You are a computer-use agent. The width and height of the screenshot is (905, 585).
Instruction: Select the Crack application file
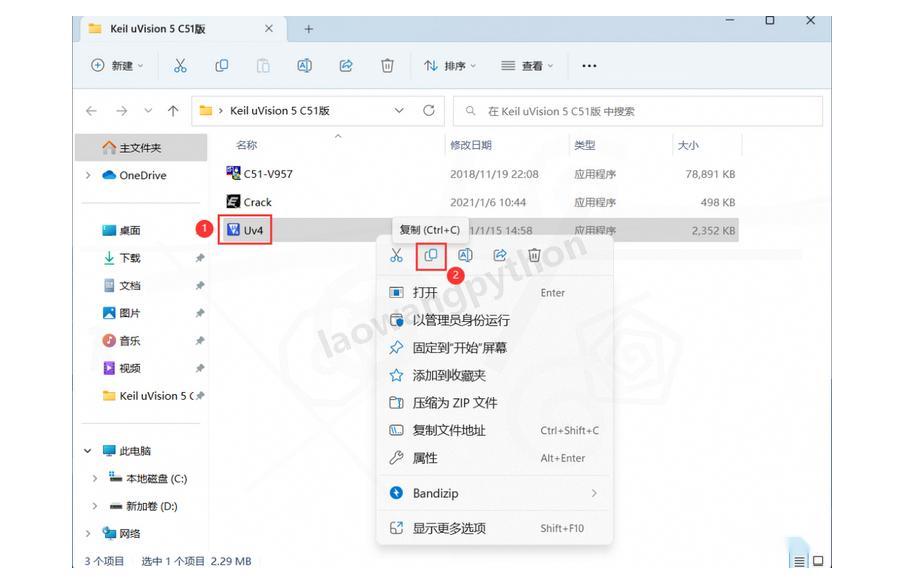[249, 202]
